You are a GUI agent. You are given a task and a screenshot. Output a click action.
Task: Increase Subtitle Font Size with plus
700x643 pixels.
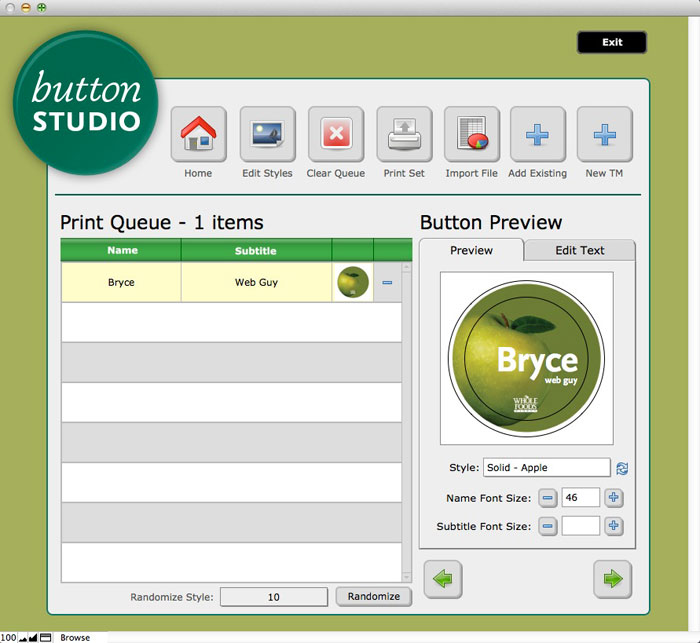[613, 526]
